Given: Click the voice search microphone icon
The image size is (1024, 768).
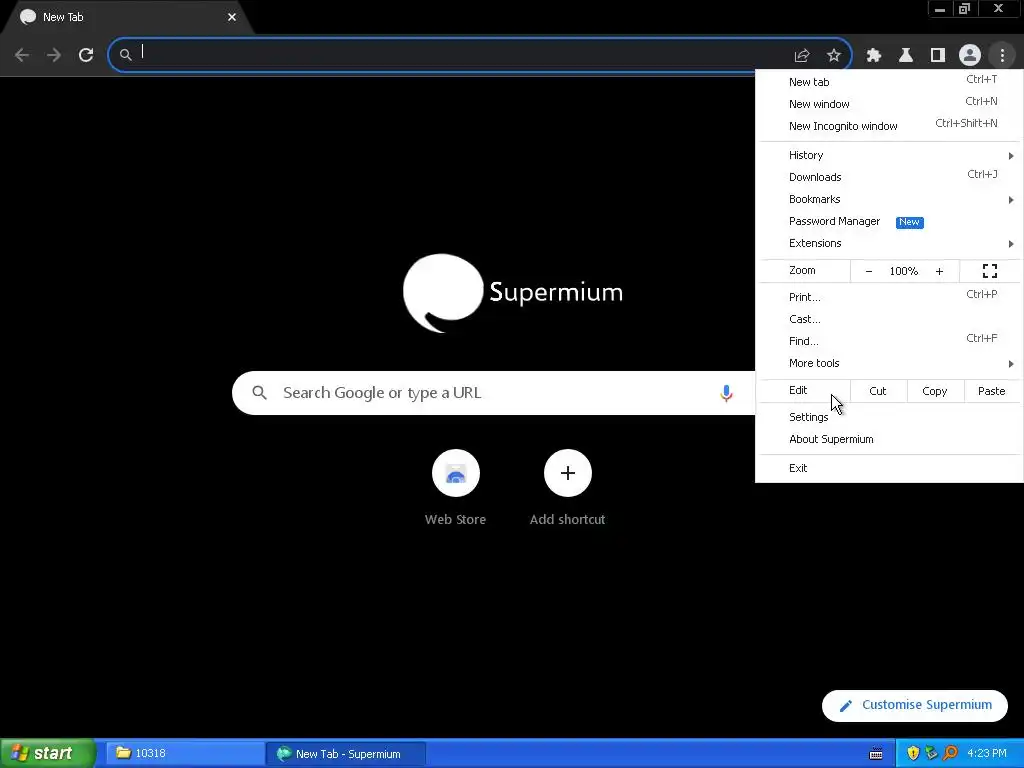Looking at the screenshot, I should (726, 393).
